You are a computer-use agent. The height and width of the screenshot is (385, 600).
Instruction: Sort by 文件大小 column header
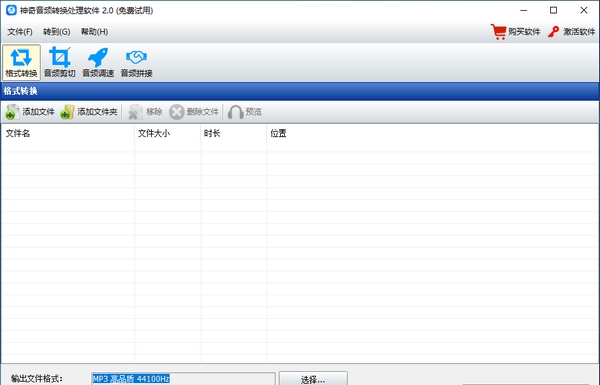(168, 133)
